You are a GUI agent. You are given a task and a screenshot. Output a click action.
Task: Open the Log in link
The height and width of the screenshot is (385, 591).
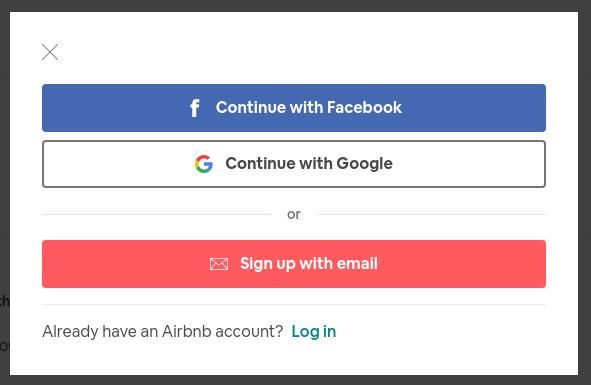point(314,331)
